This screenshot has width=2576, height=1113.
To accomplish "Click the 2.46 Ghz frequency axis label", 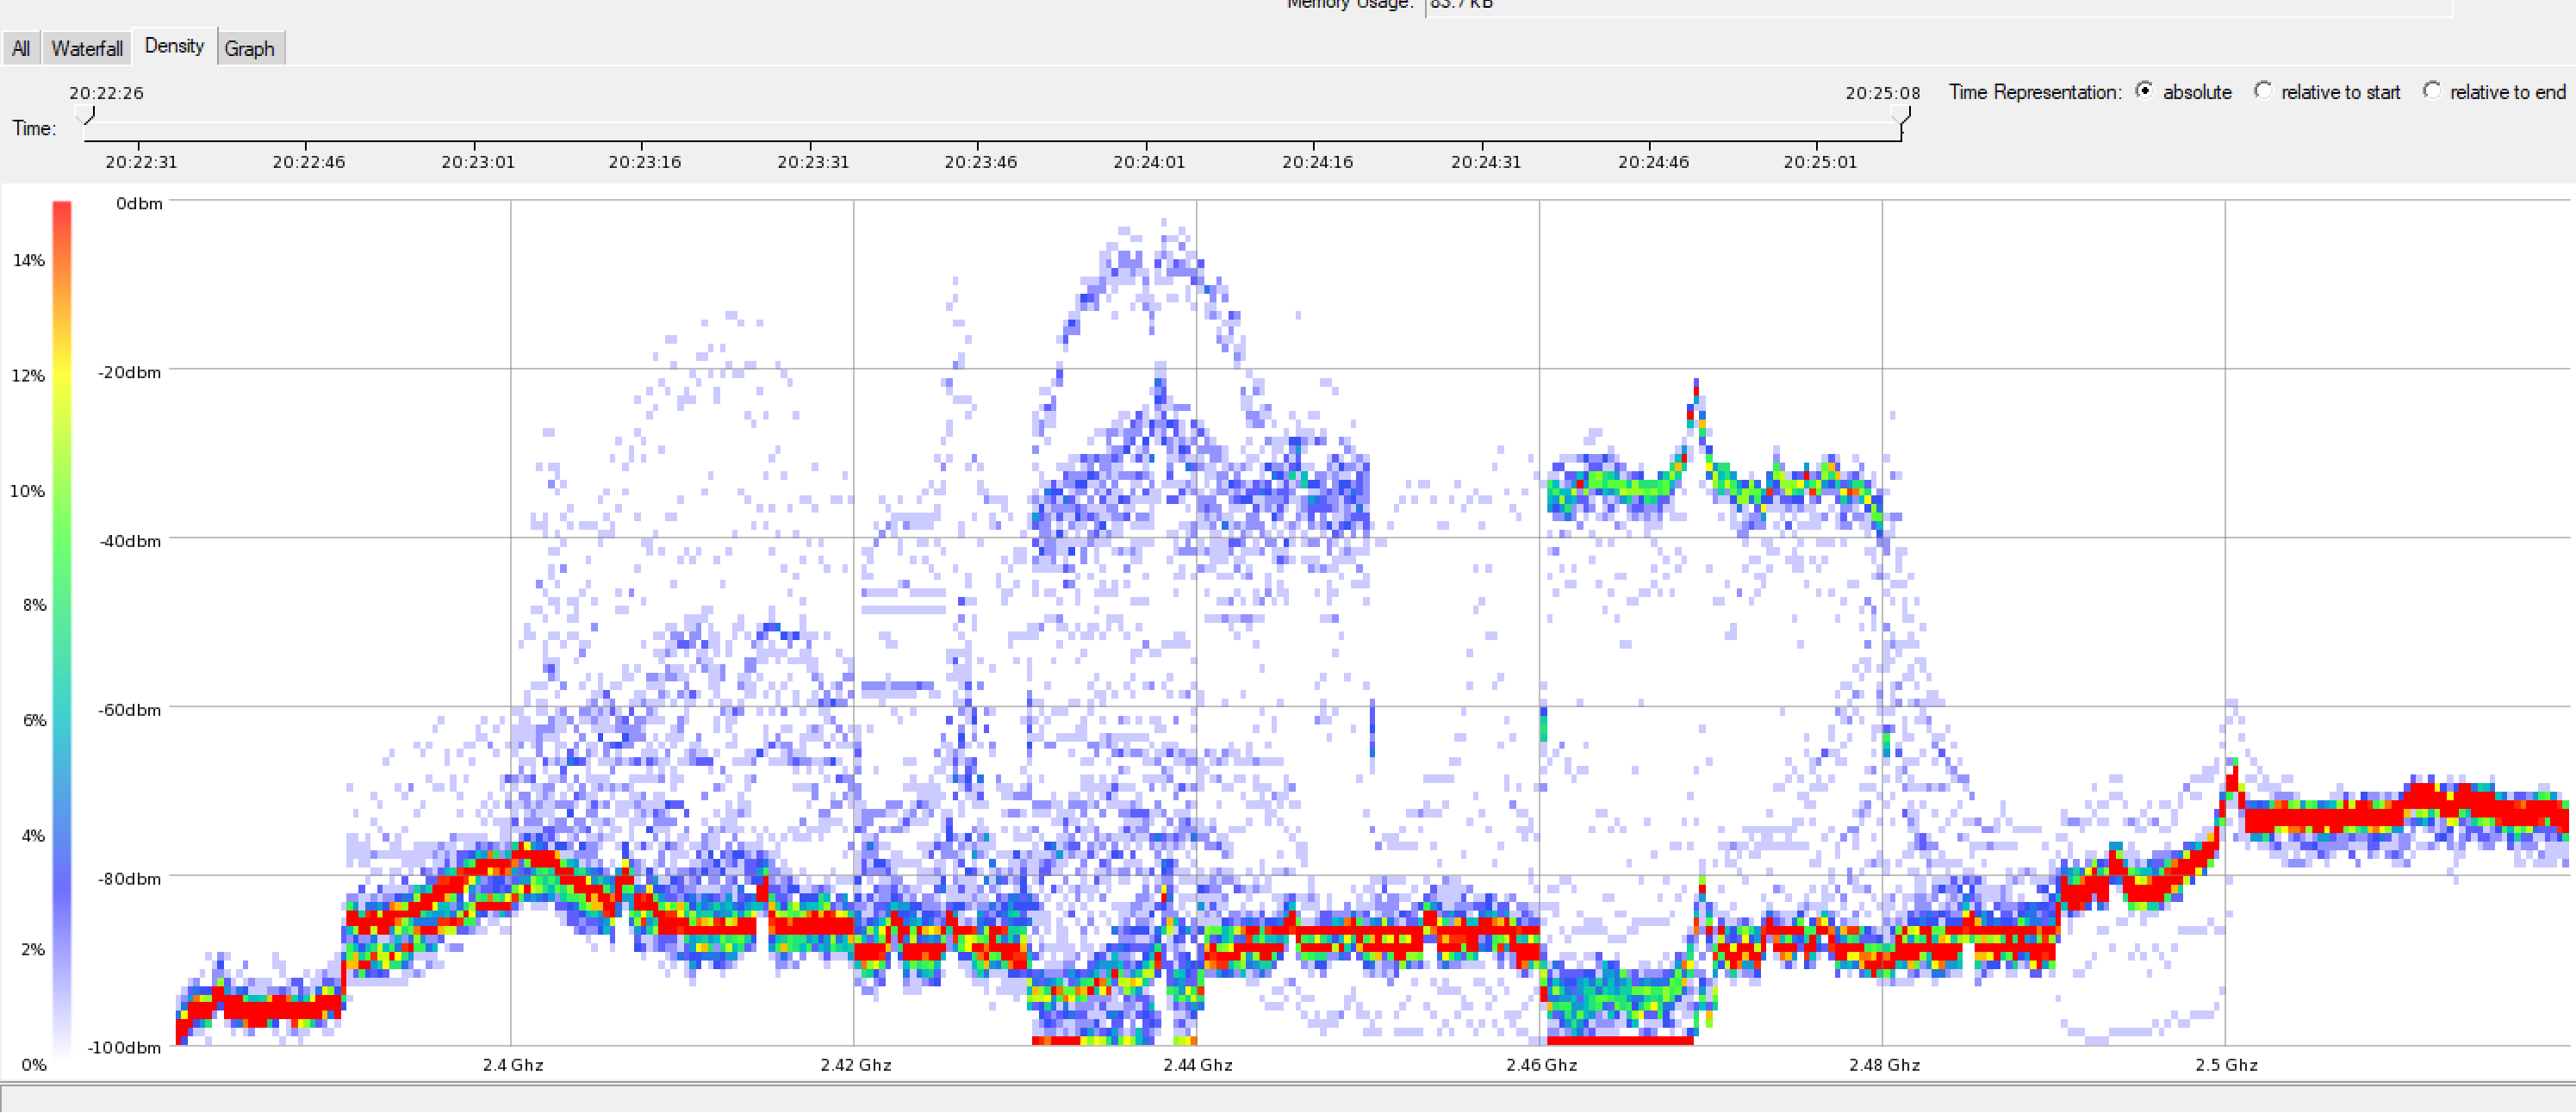I will (x=1541, y=1065).
